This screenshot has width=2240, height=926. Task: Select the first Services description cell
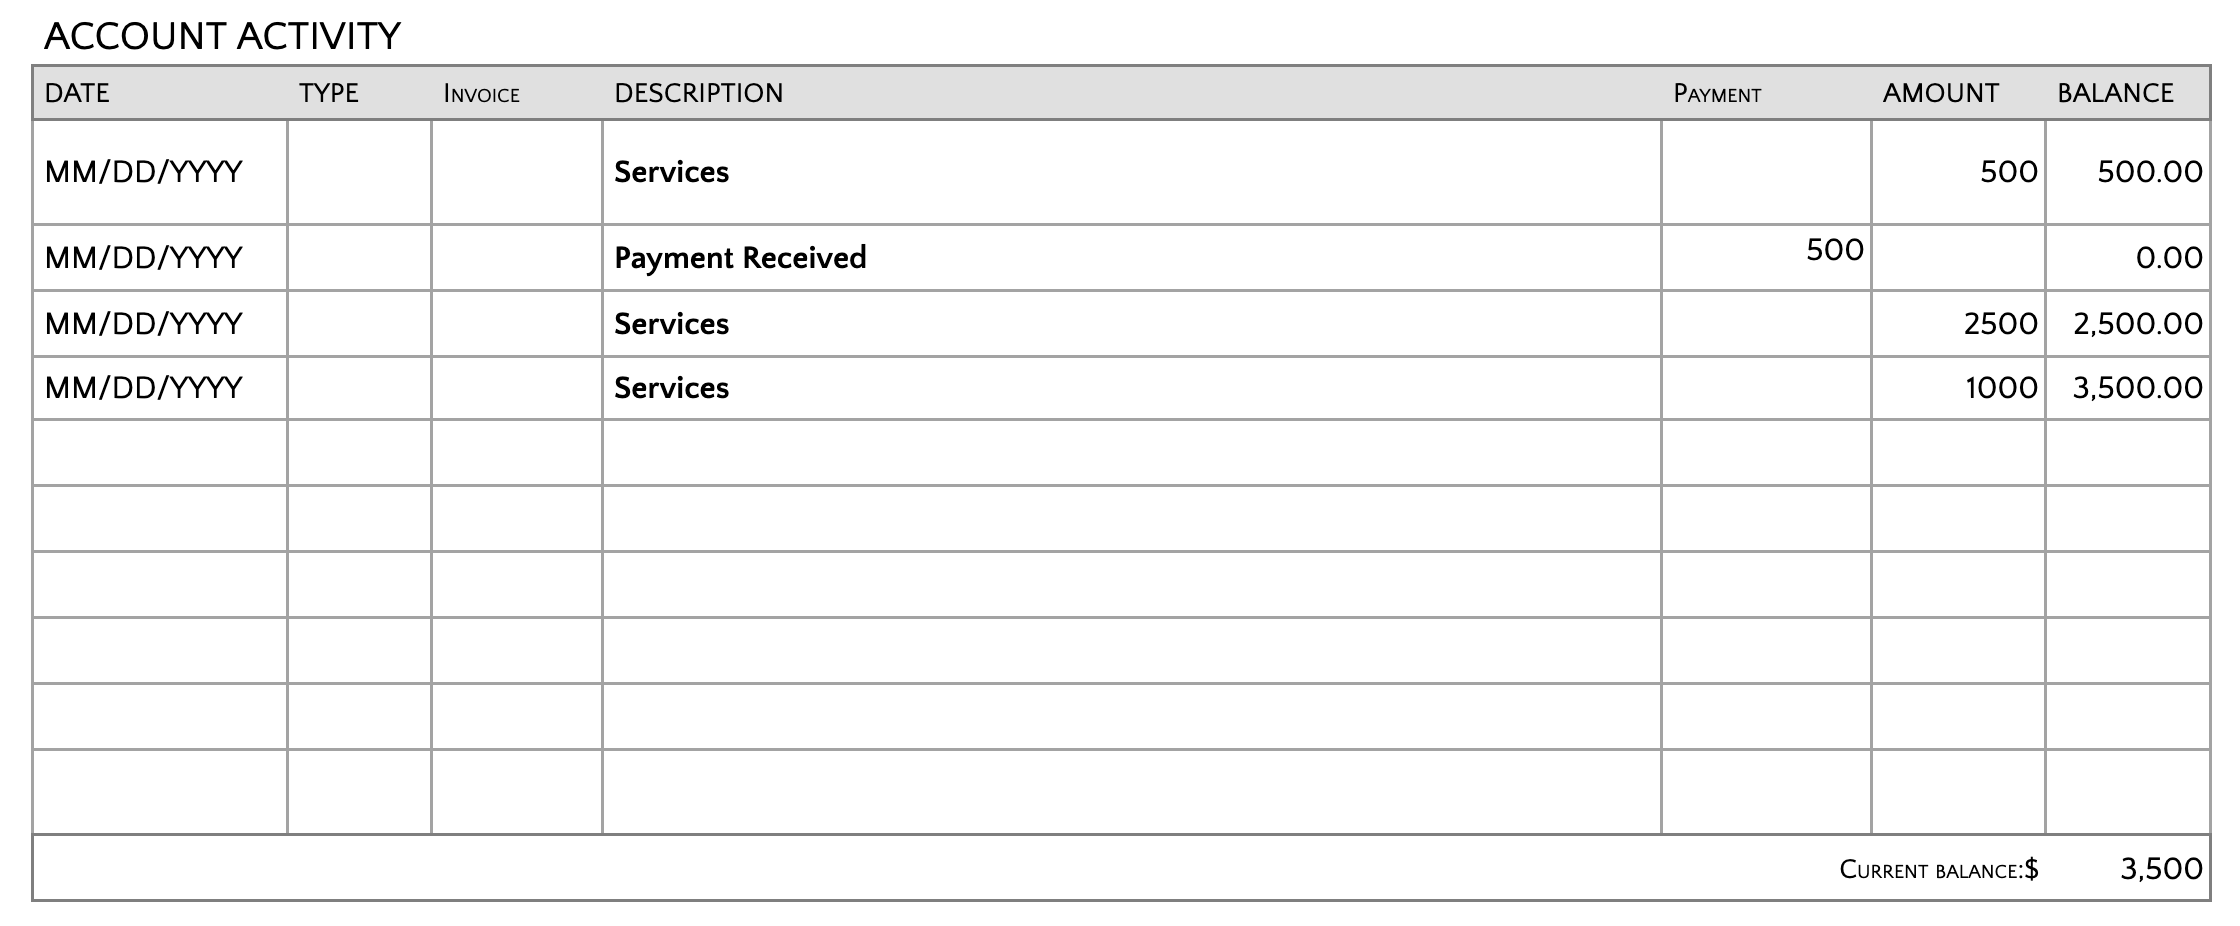click(671, 172)
